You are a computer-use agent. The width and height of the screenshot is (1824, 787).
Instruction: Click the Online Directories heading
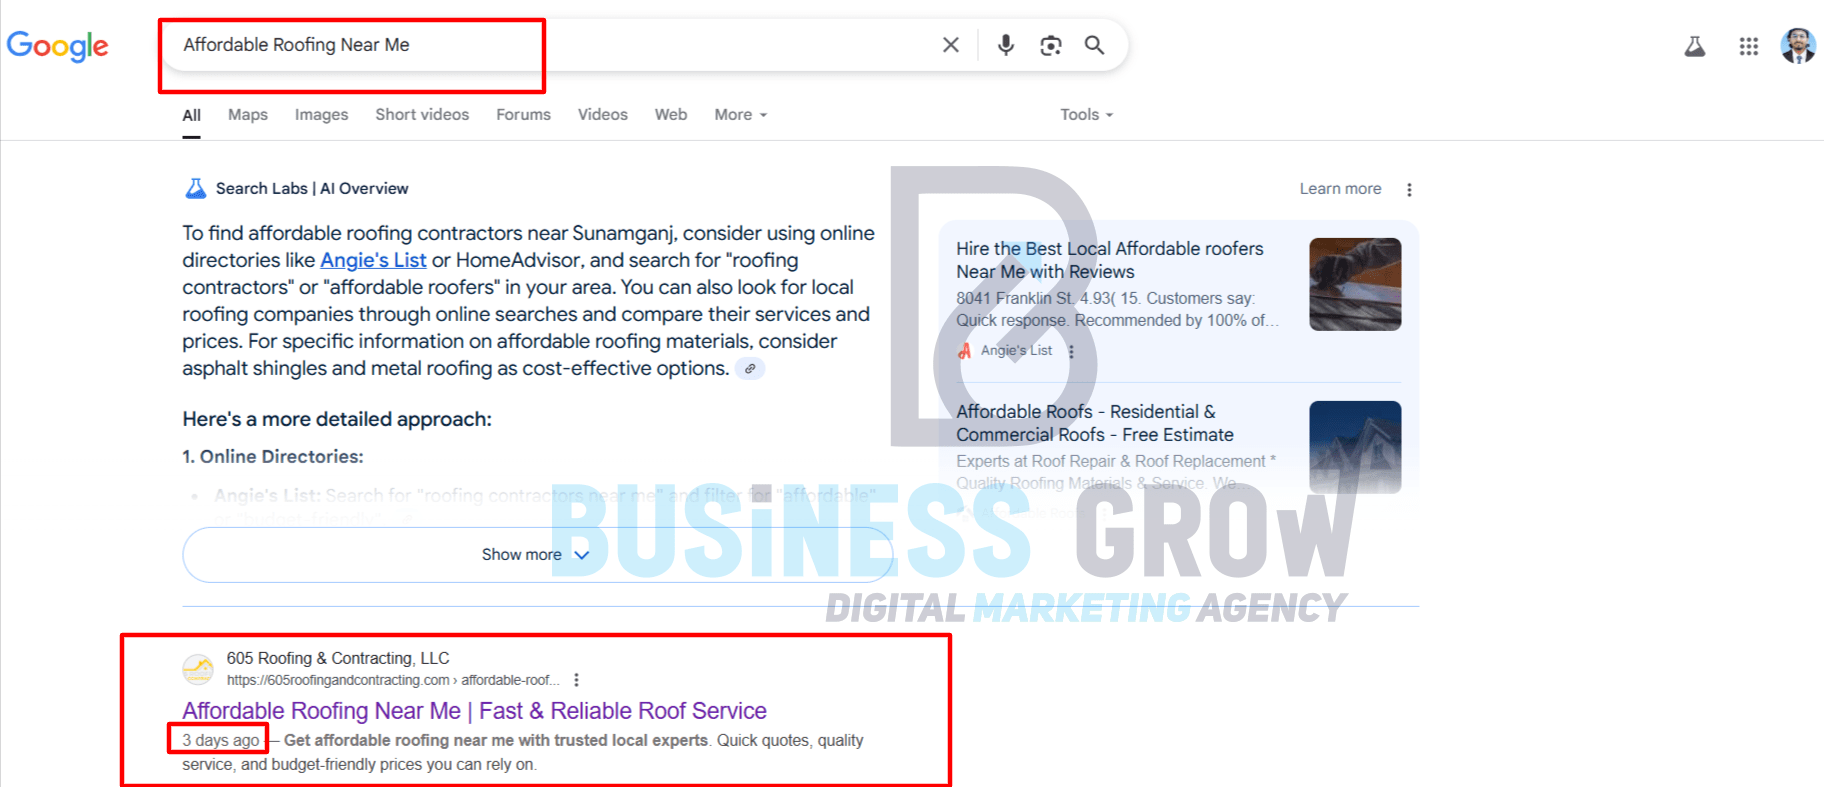tap(273, 457)
